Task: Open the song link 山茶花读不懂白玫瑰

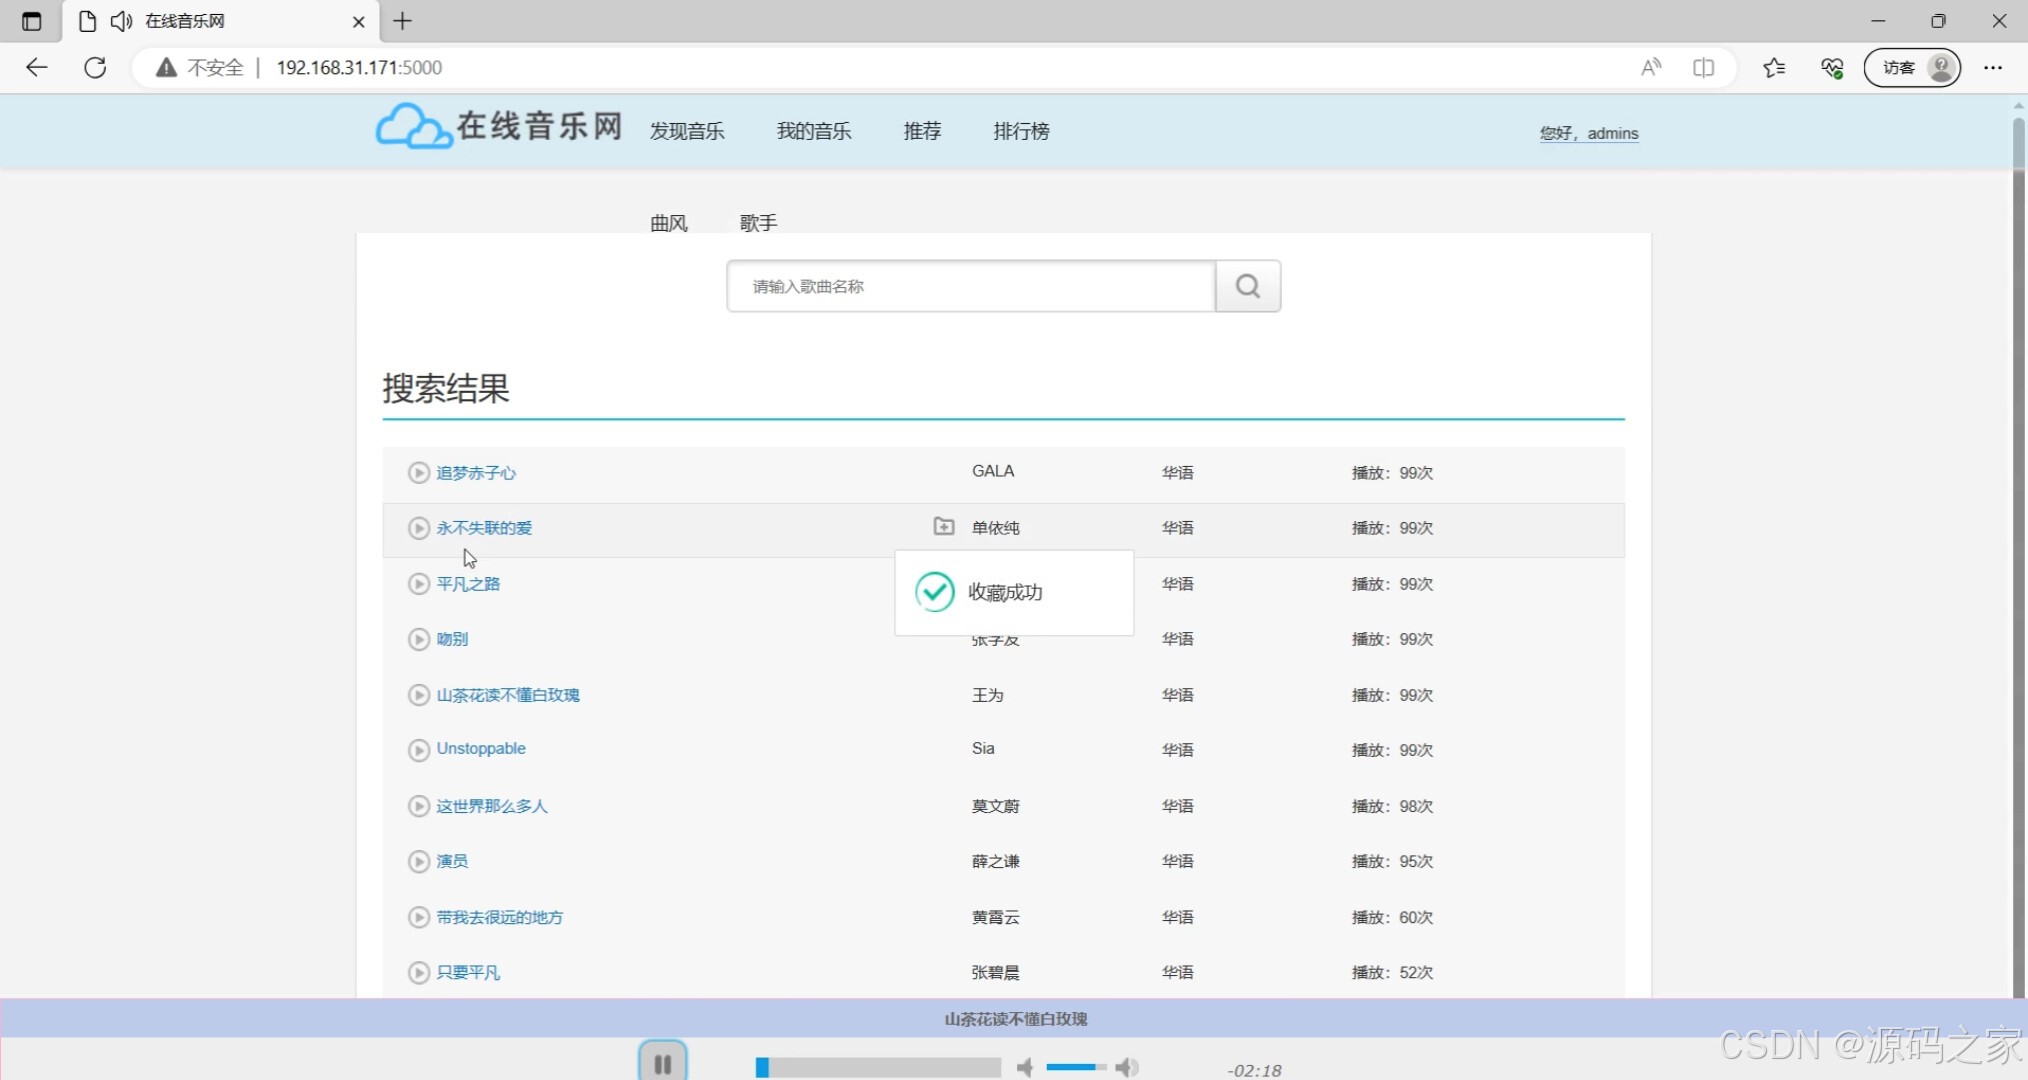Action: pyautogui.click(x=507, y=695)
